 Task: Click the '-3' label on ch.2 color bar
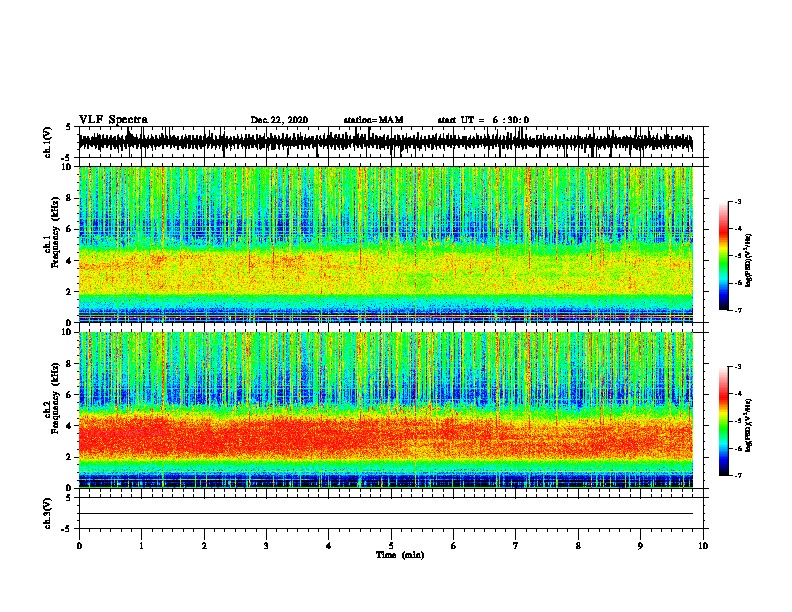[738, 367]
